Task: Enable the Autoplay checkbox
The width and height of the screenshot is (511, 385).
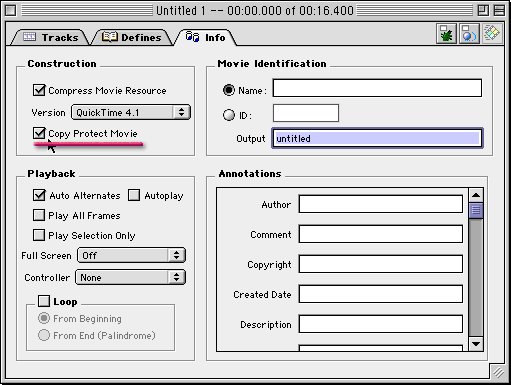Action: [134, 195]
